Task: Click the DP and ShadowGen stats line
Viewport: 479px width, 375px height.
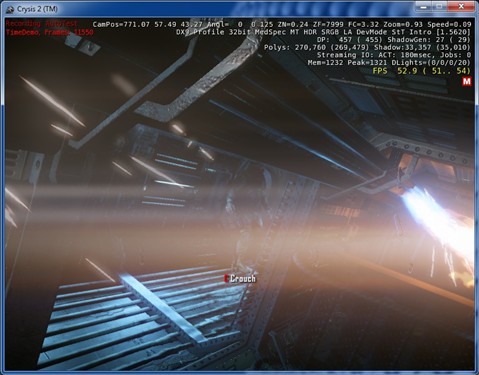Action: click(394, 40)
